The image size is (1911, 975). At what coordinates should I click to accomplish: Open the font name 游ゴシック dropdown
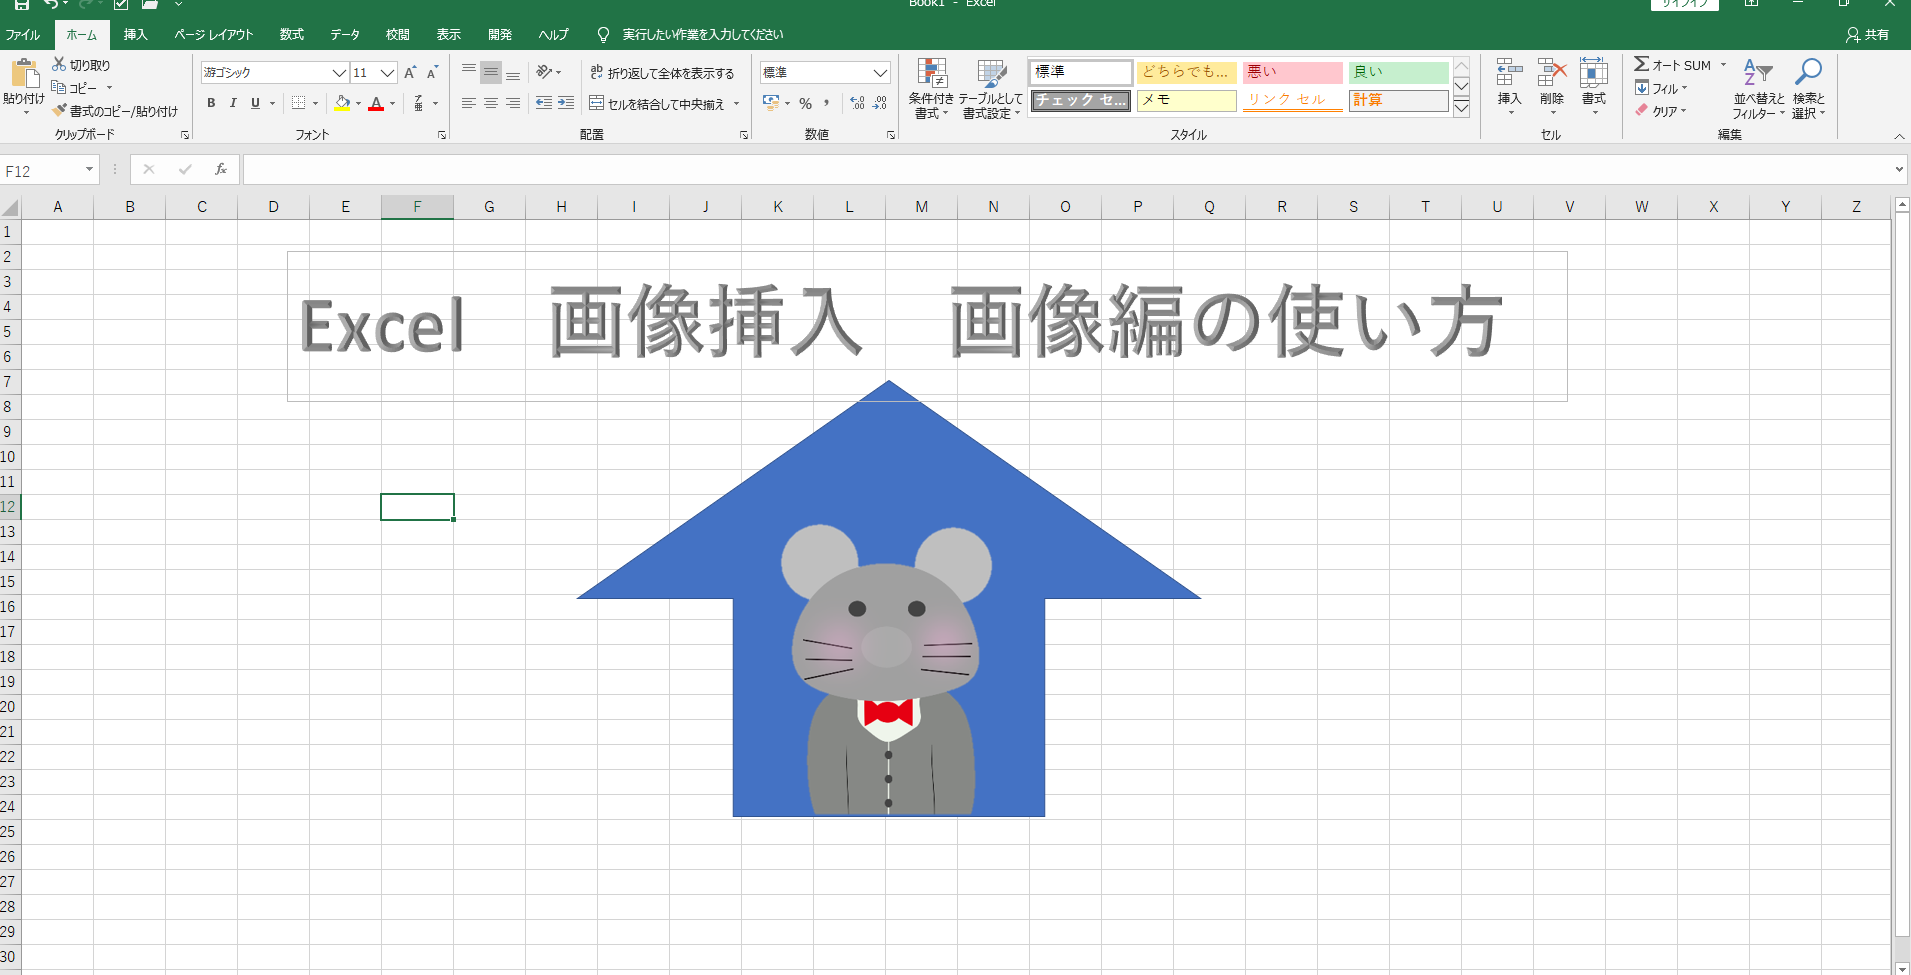(x=339, y=73)
